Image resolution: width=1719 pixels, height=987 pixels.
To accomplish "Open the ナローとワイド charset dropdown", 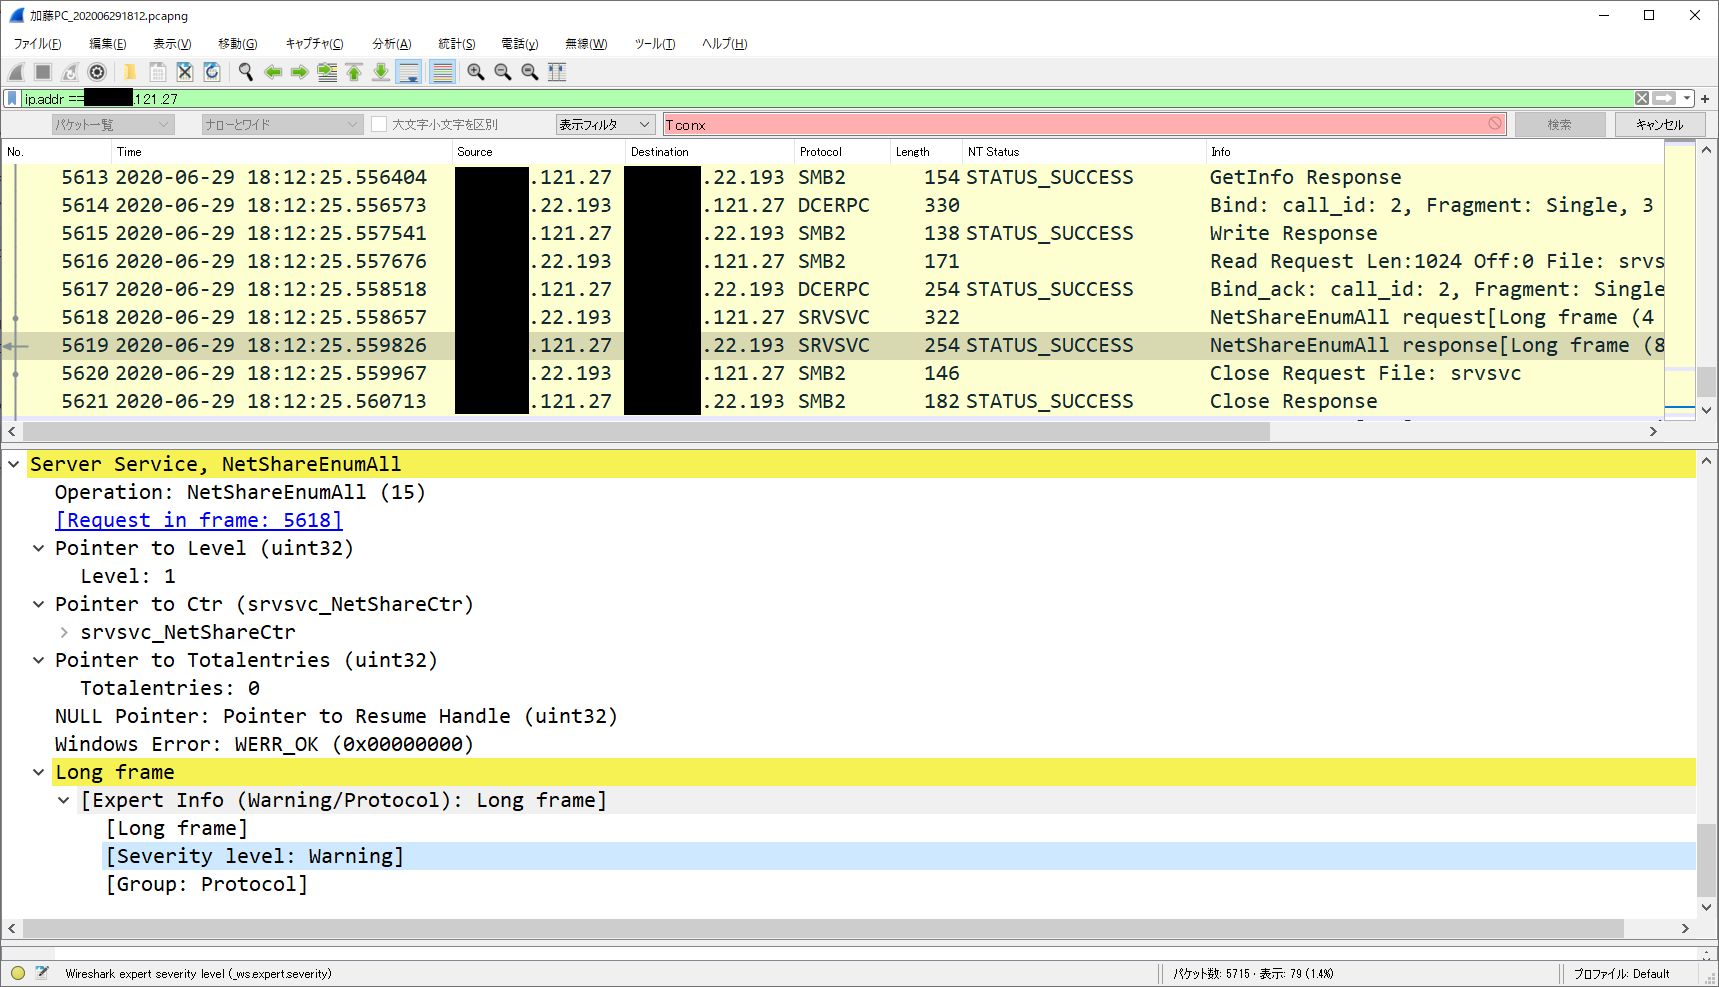I will point(281,124).
